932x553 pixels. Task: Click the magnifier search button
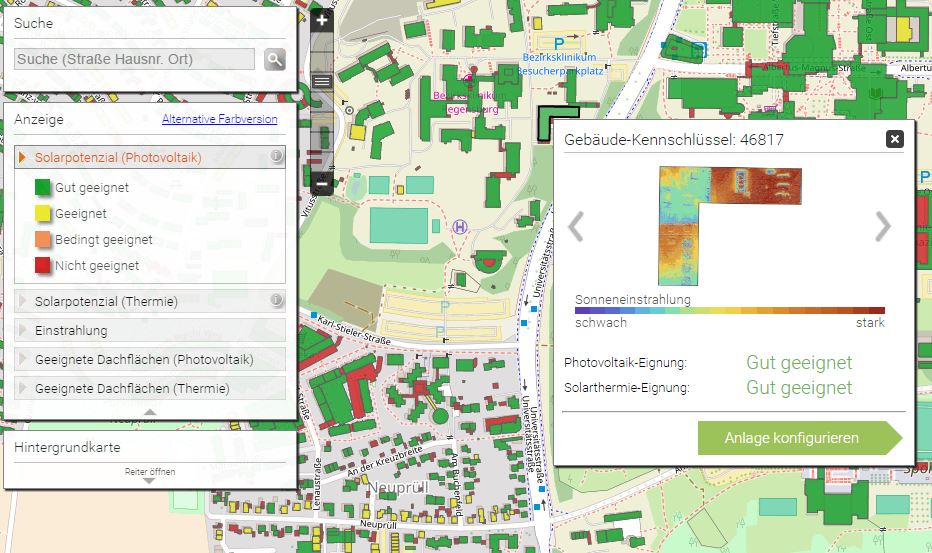[x=275, y=60]
